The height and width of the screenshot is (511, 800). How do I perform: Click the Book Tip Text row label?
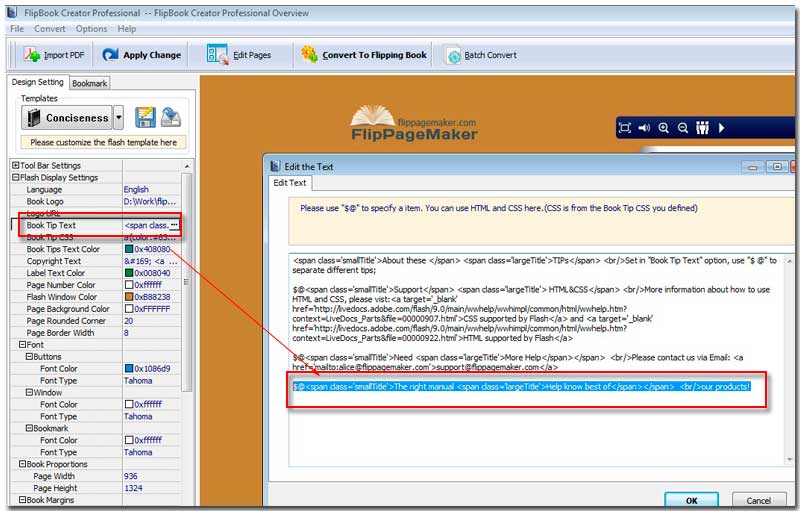click(x=51, y=225)
